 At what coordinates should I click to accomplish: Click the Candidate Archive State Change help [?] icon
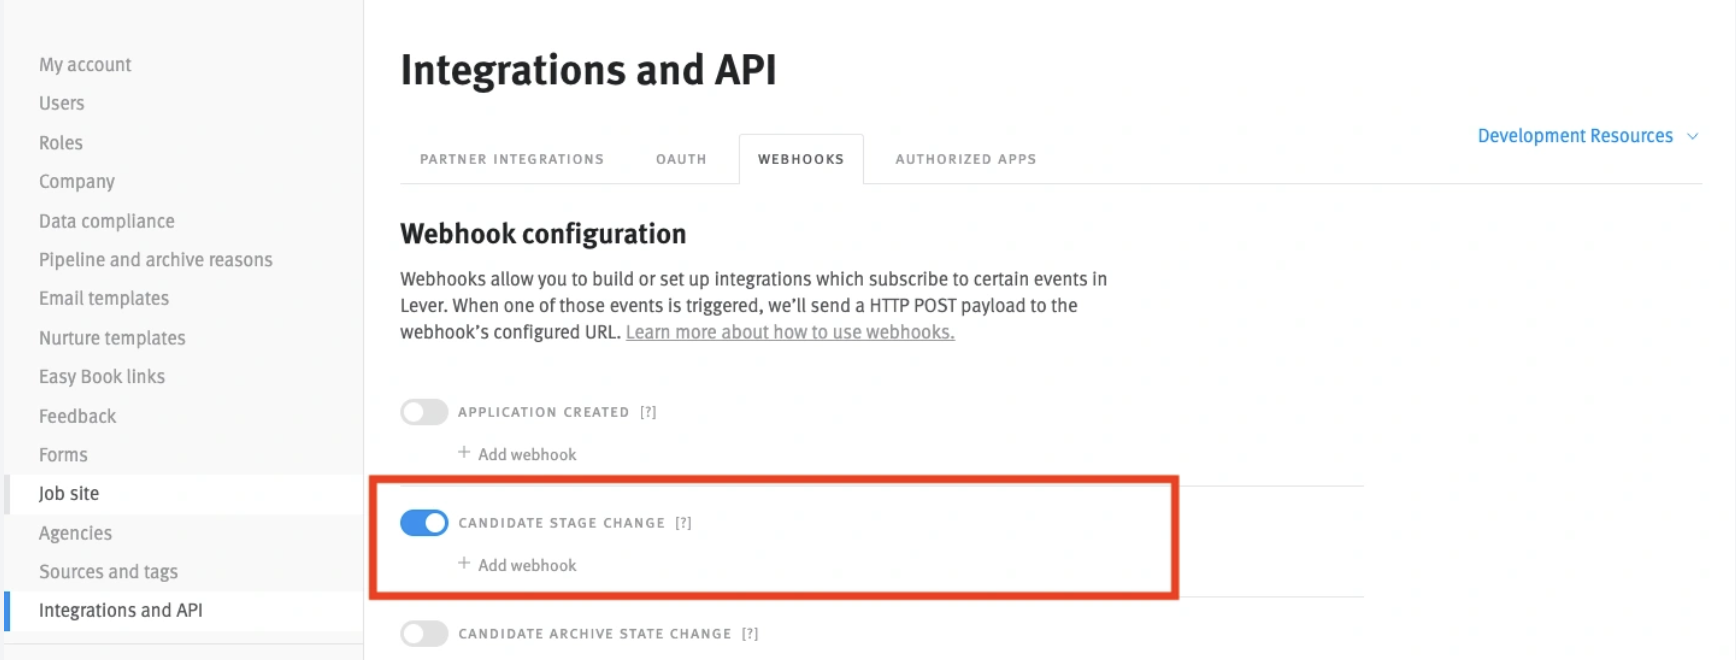[750, 634]
